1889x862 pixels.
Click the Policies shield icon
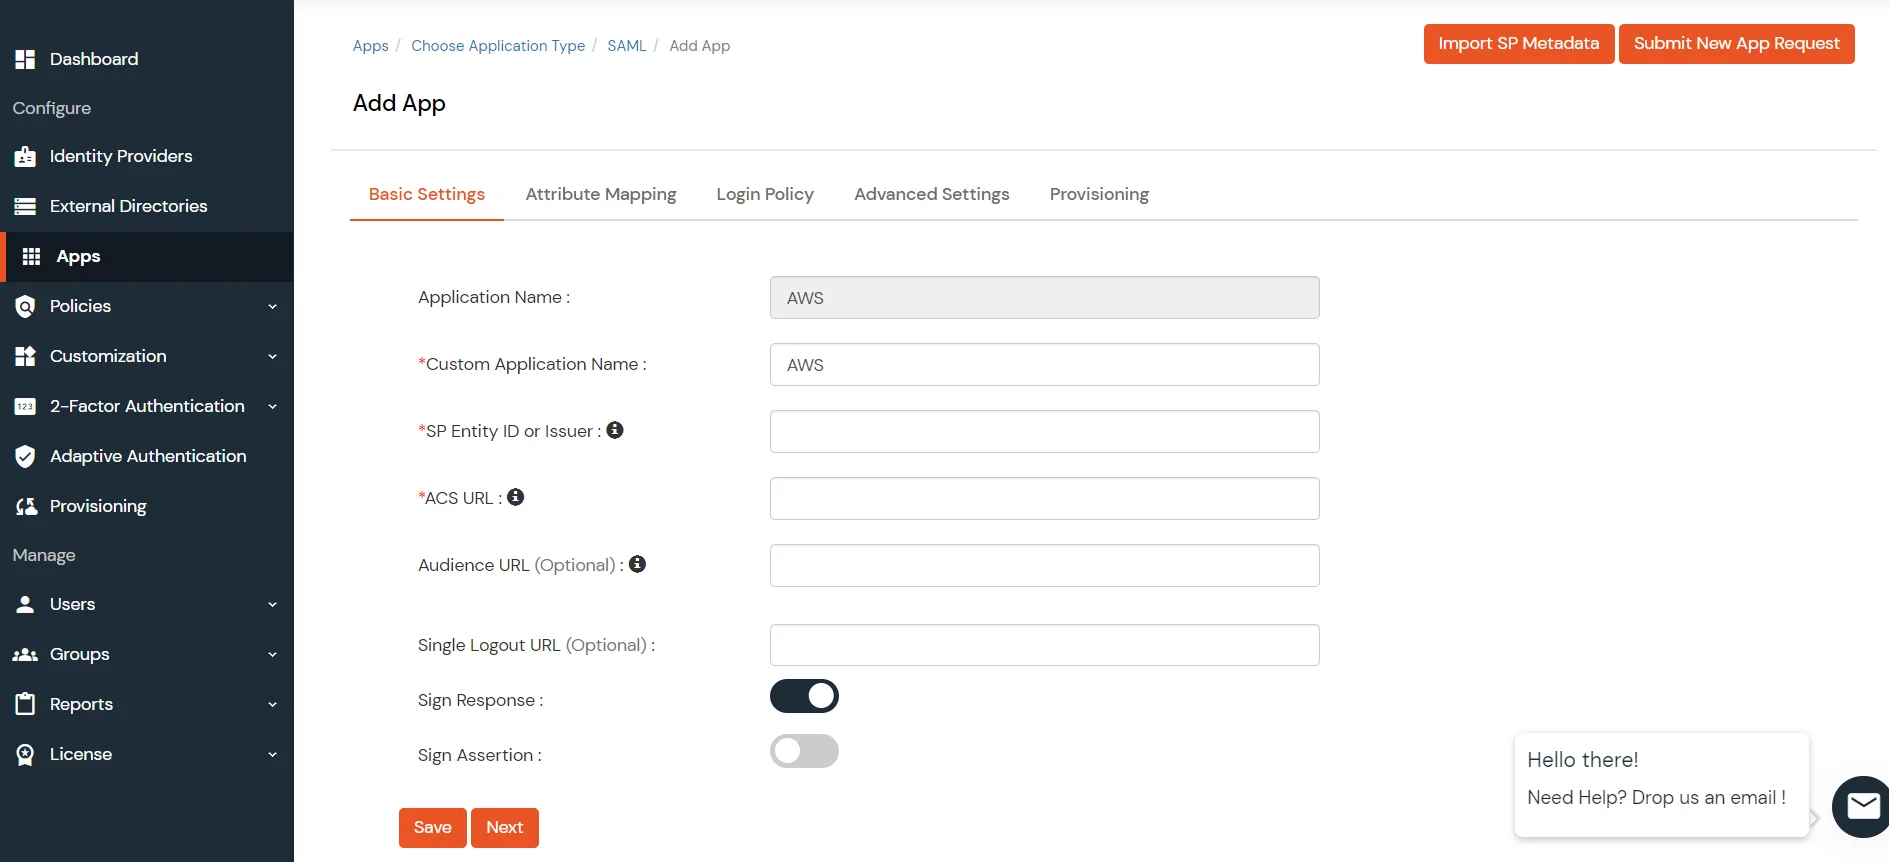coord(25,306)
